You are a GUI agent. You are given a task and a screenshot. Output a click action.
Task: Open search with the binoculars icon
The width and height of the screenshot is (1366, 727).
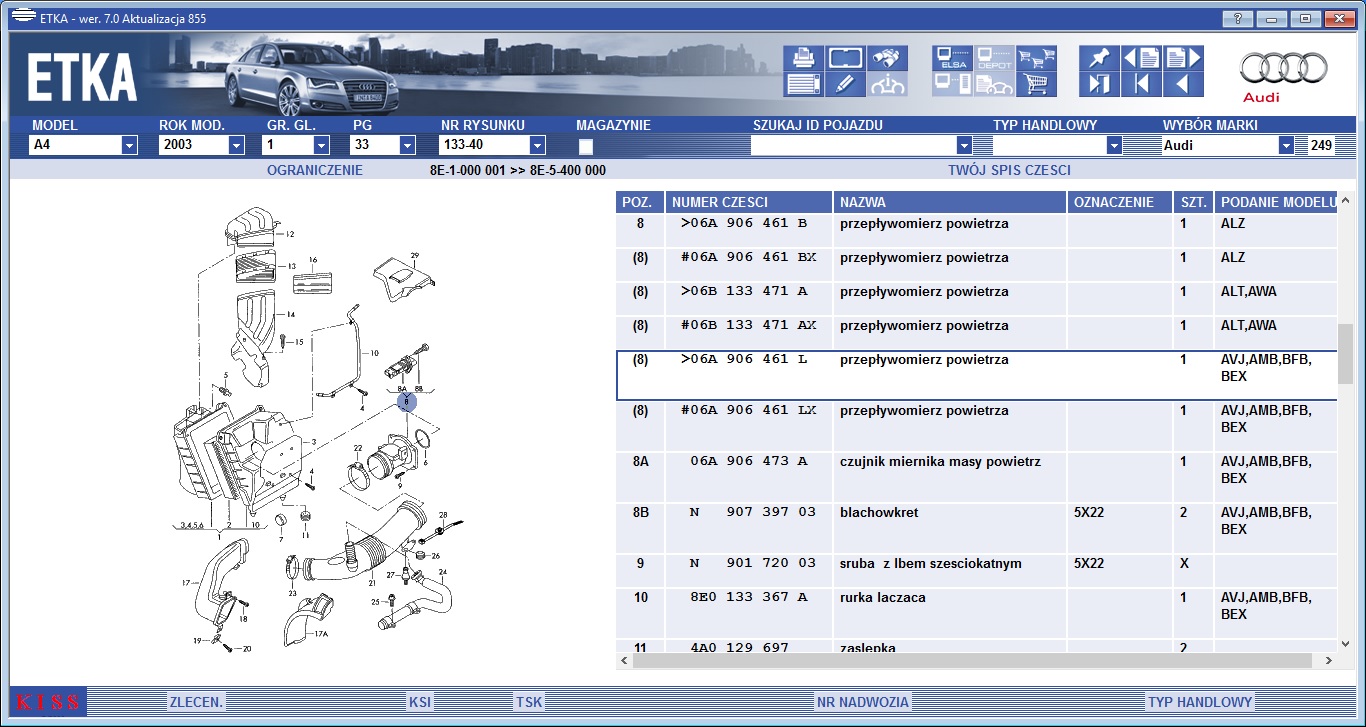(887, 58)
